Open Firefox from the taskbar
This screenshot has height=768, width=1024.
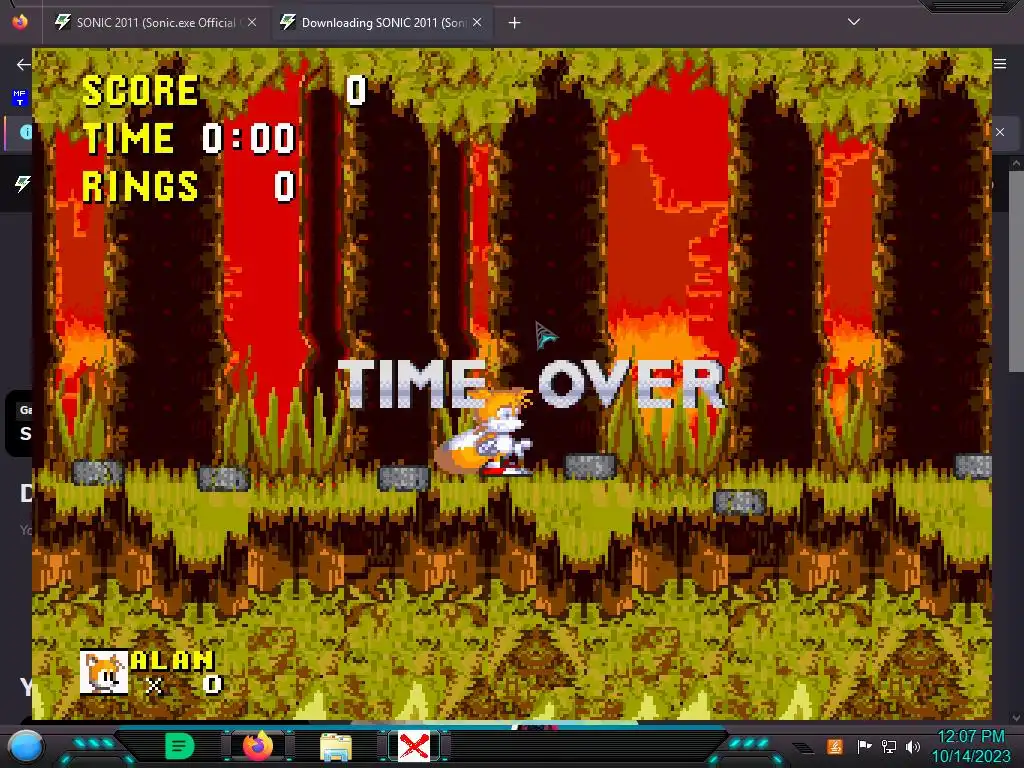pyautogui.click(x=258, y=746)
